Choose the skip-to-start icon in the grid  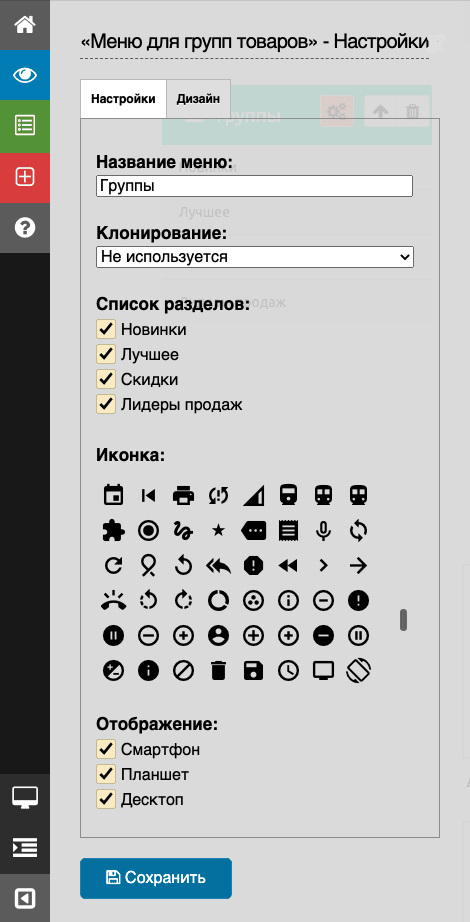[148, 496]
